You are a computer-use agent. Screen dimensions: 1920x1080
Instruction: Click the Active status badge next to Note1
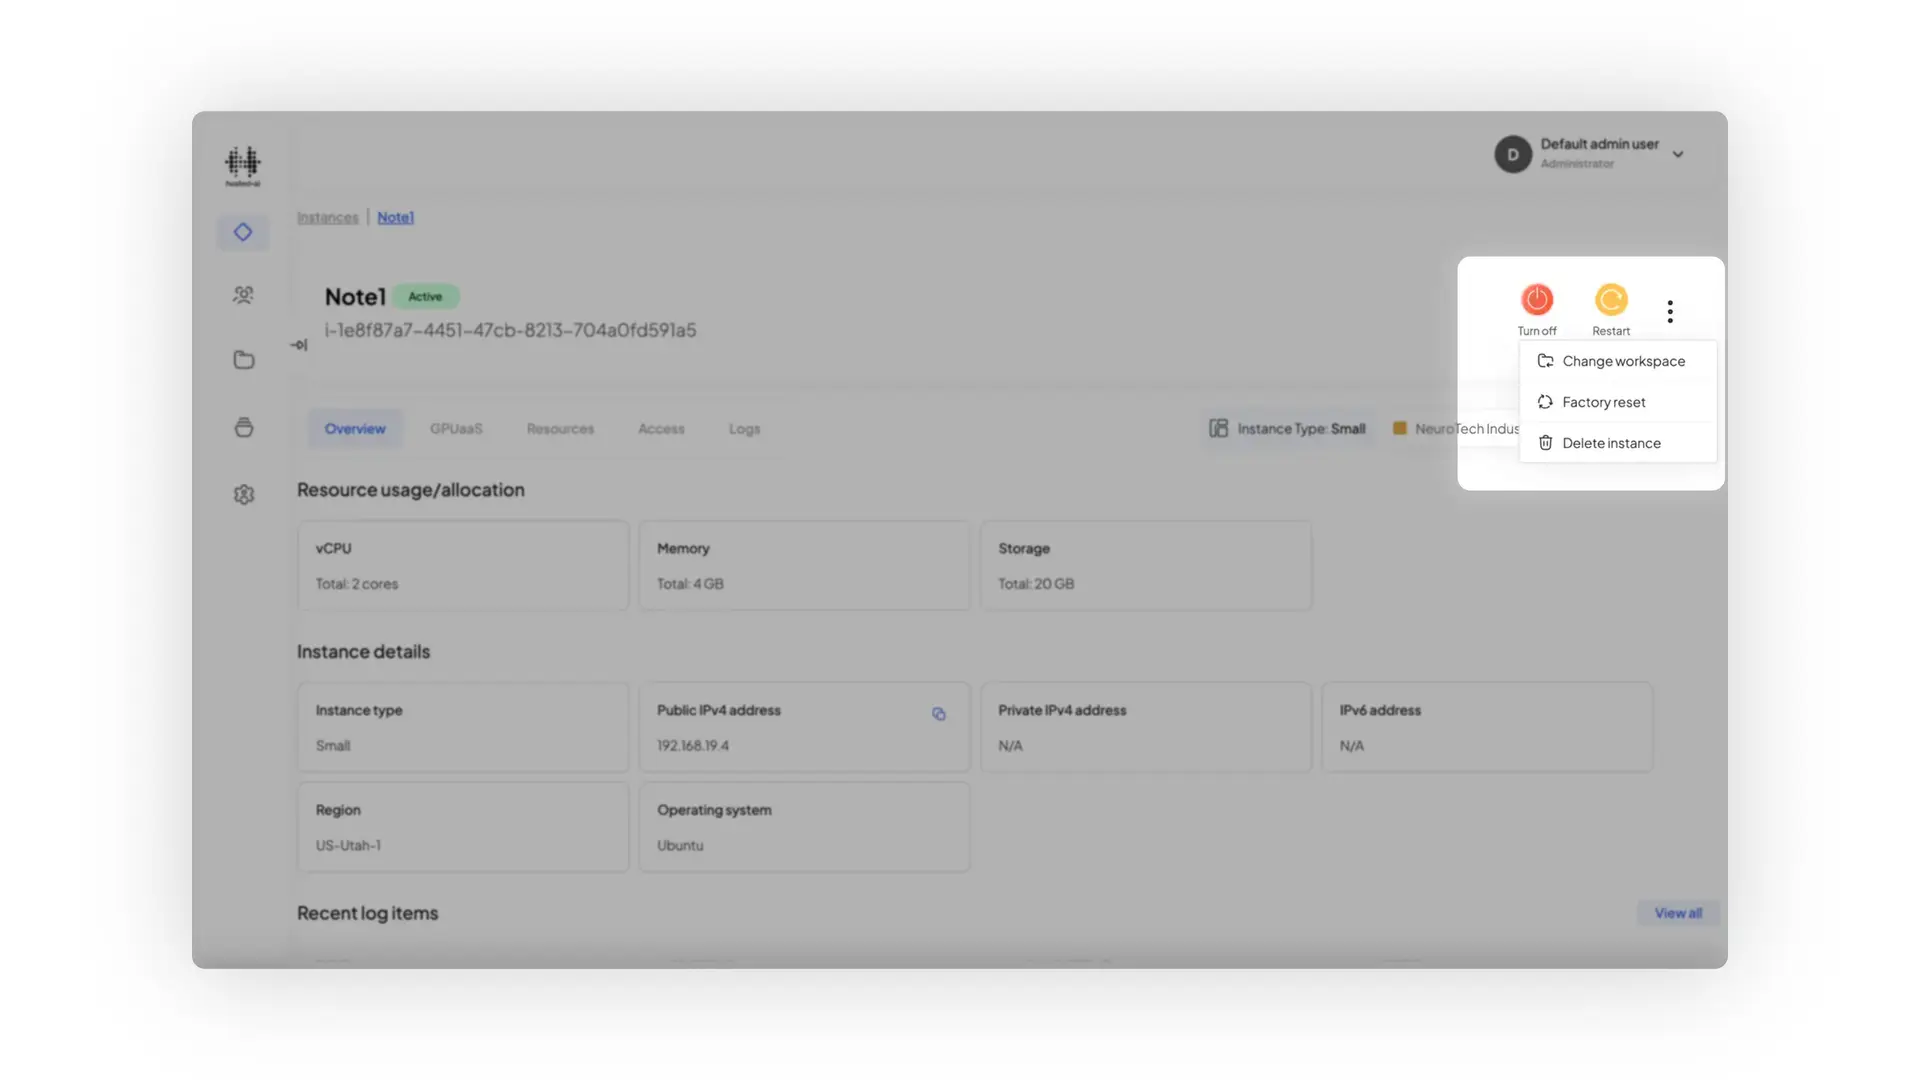click(x=425, y=296)
